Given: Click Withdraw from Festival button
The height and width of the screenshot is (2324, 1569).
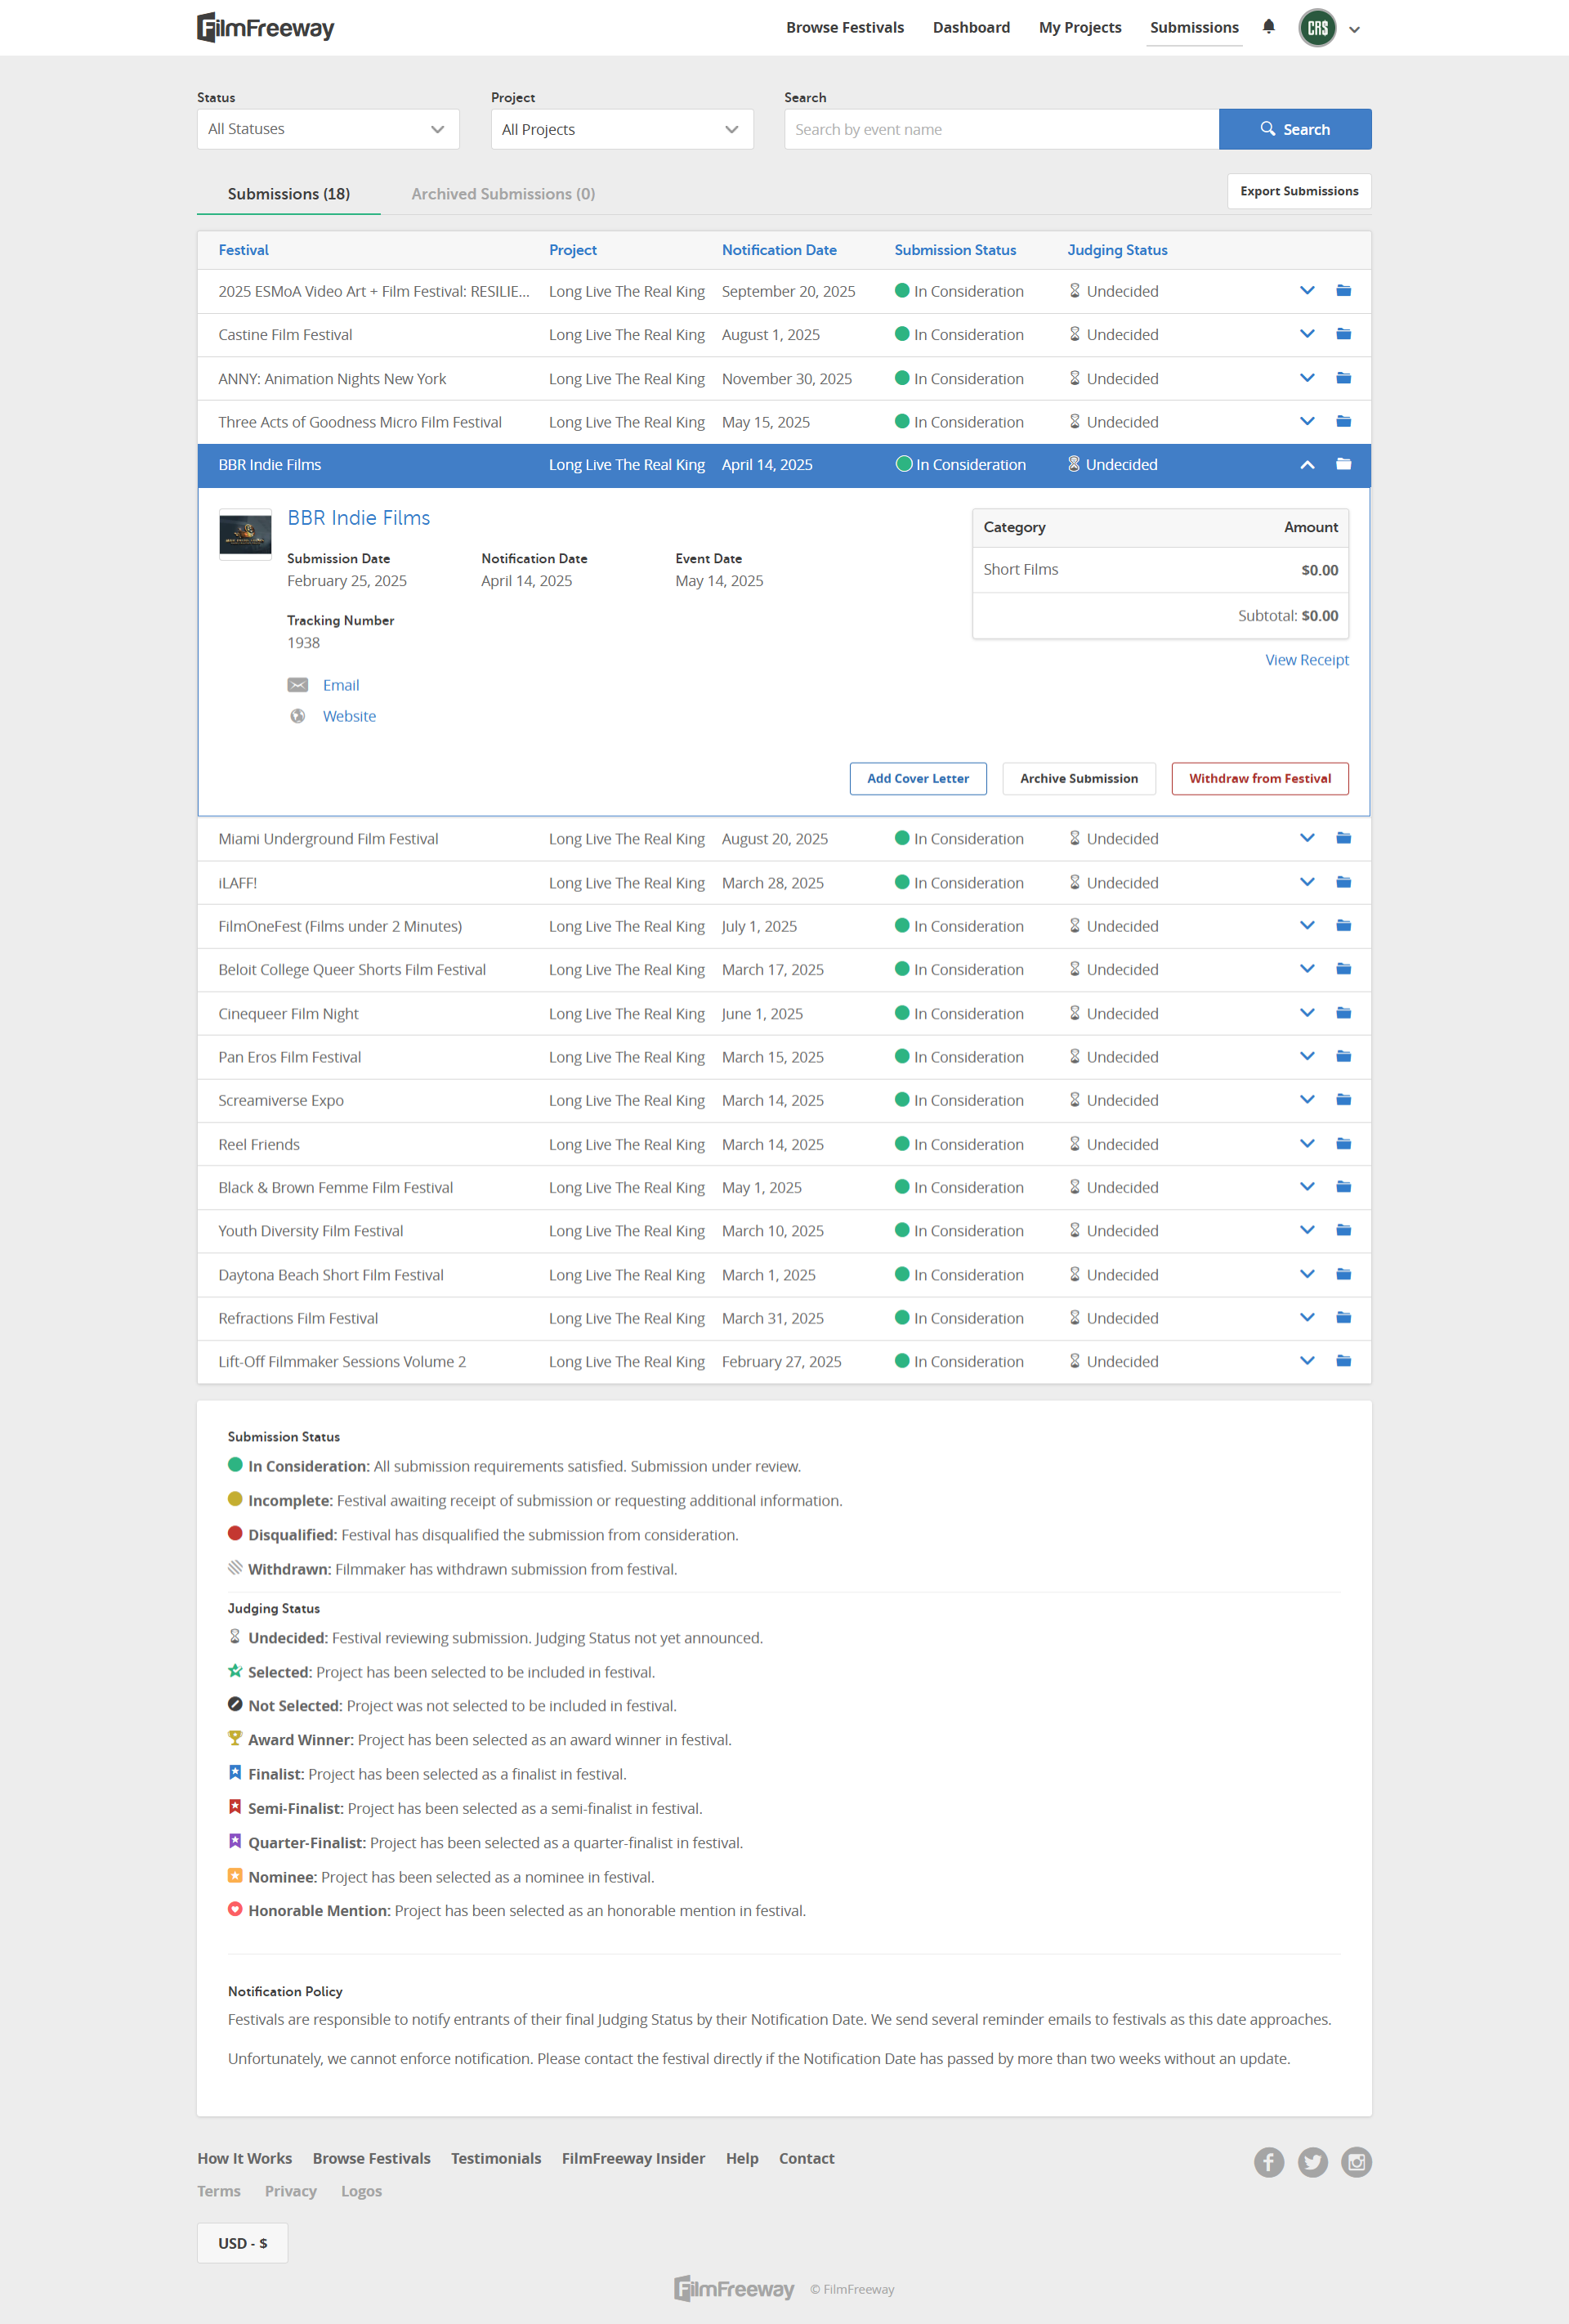Looking at the screenshot, I should 1259,778.
